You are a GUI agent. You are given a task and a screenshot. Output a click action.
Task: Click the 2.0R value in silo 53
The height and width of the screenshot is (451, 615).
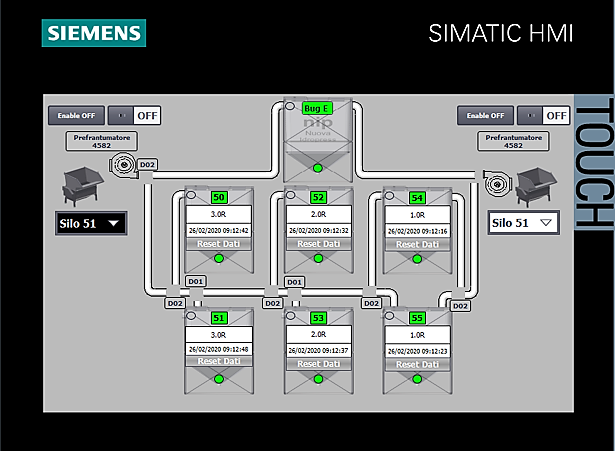click(318, 334)
